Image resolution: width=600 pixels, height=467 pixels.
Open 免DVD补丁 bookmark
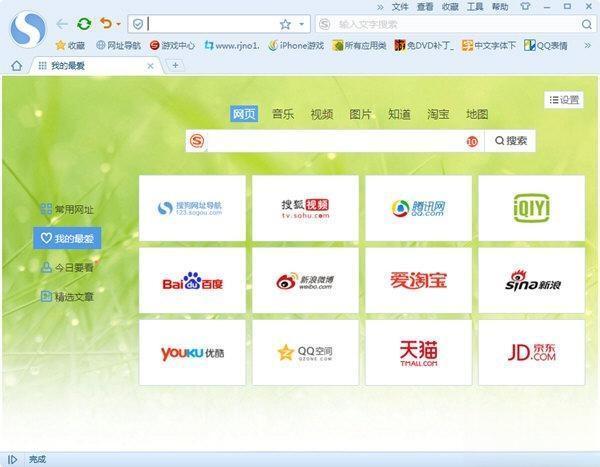click(x=424, y=46)
